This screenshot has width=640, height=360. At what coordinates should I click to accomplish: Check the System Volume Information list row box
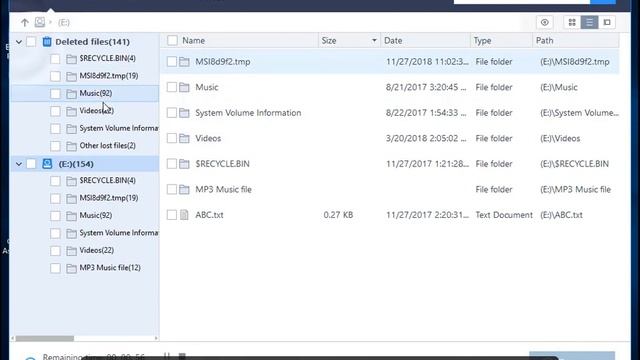pos(172,113)
